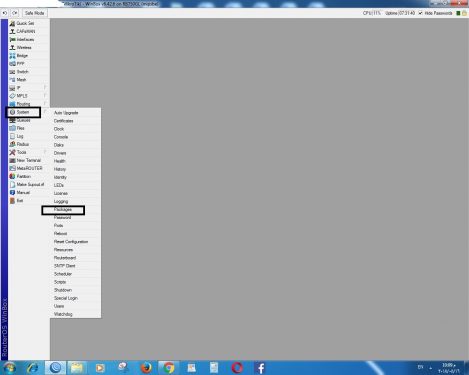Click the Undo arrow in the toolbar

click(5, 13)
